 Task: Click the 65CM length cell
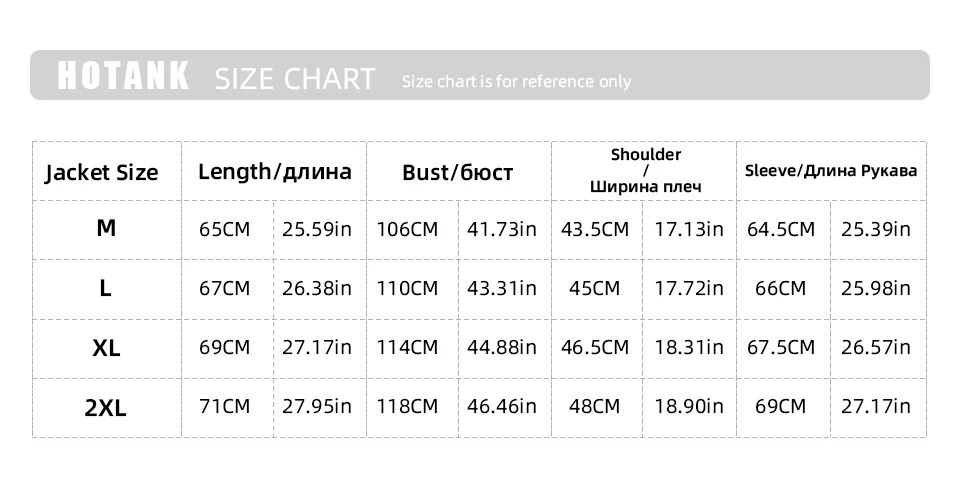coord(225,229)
